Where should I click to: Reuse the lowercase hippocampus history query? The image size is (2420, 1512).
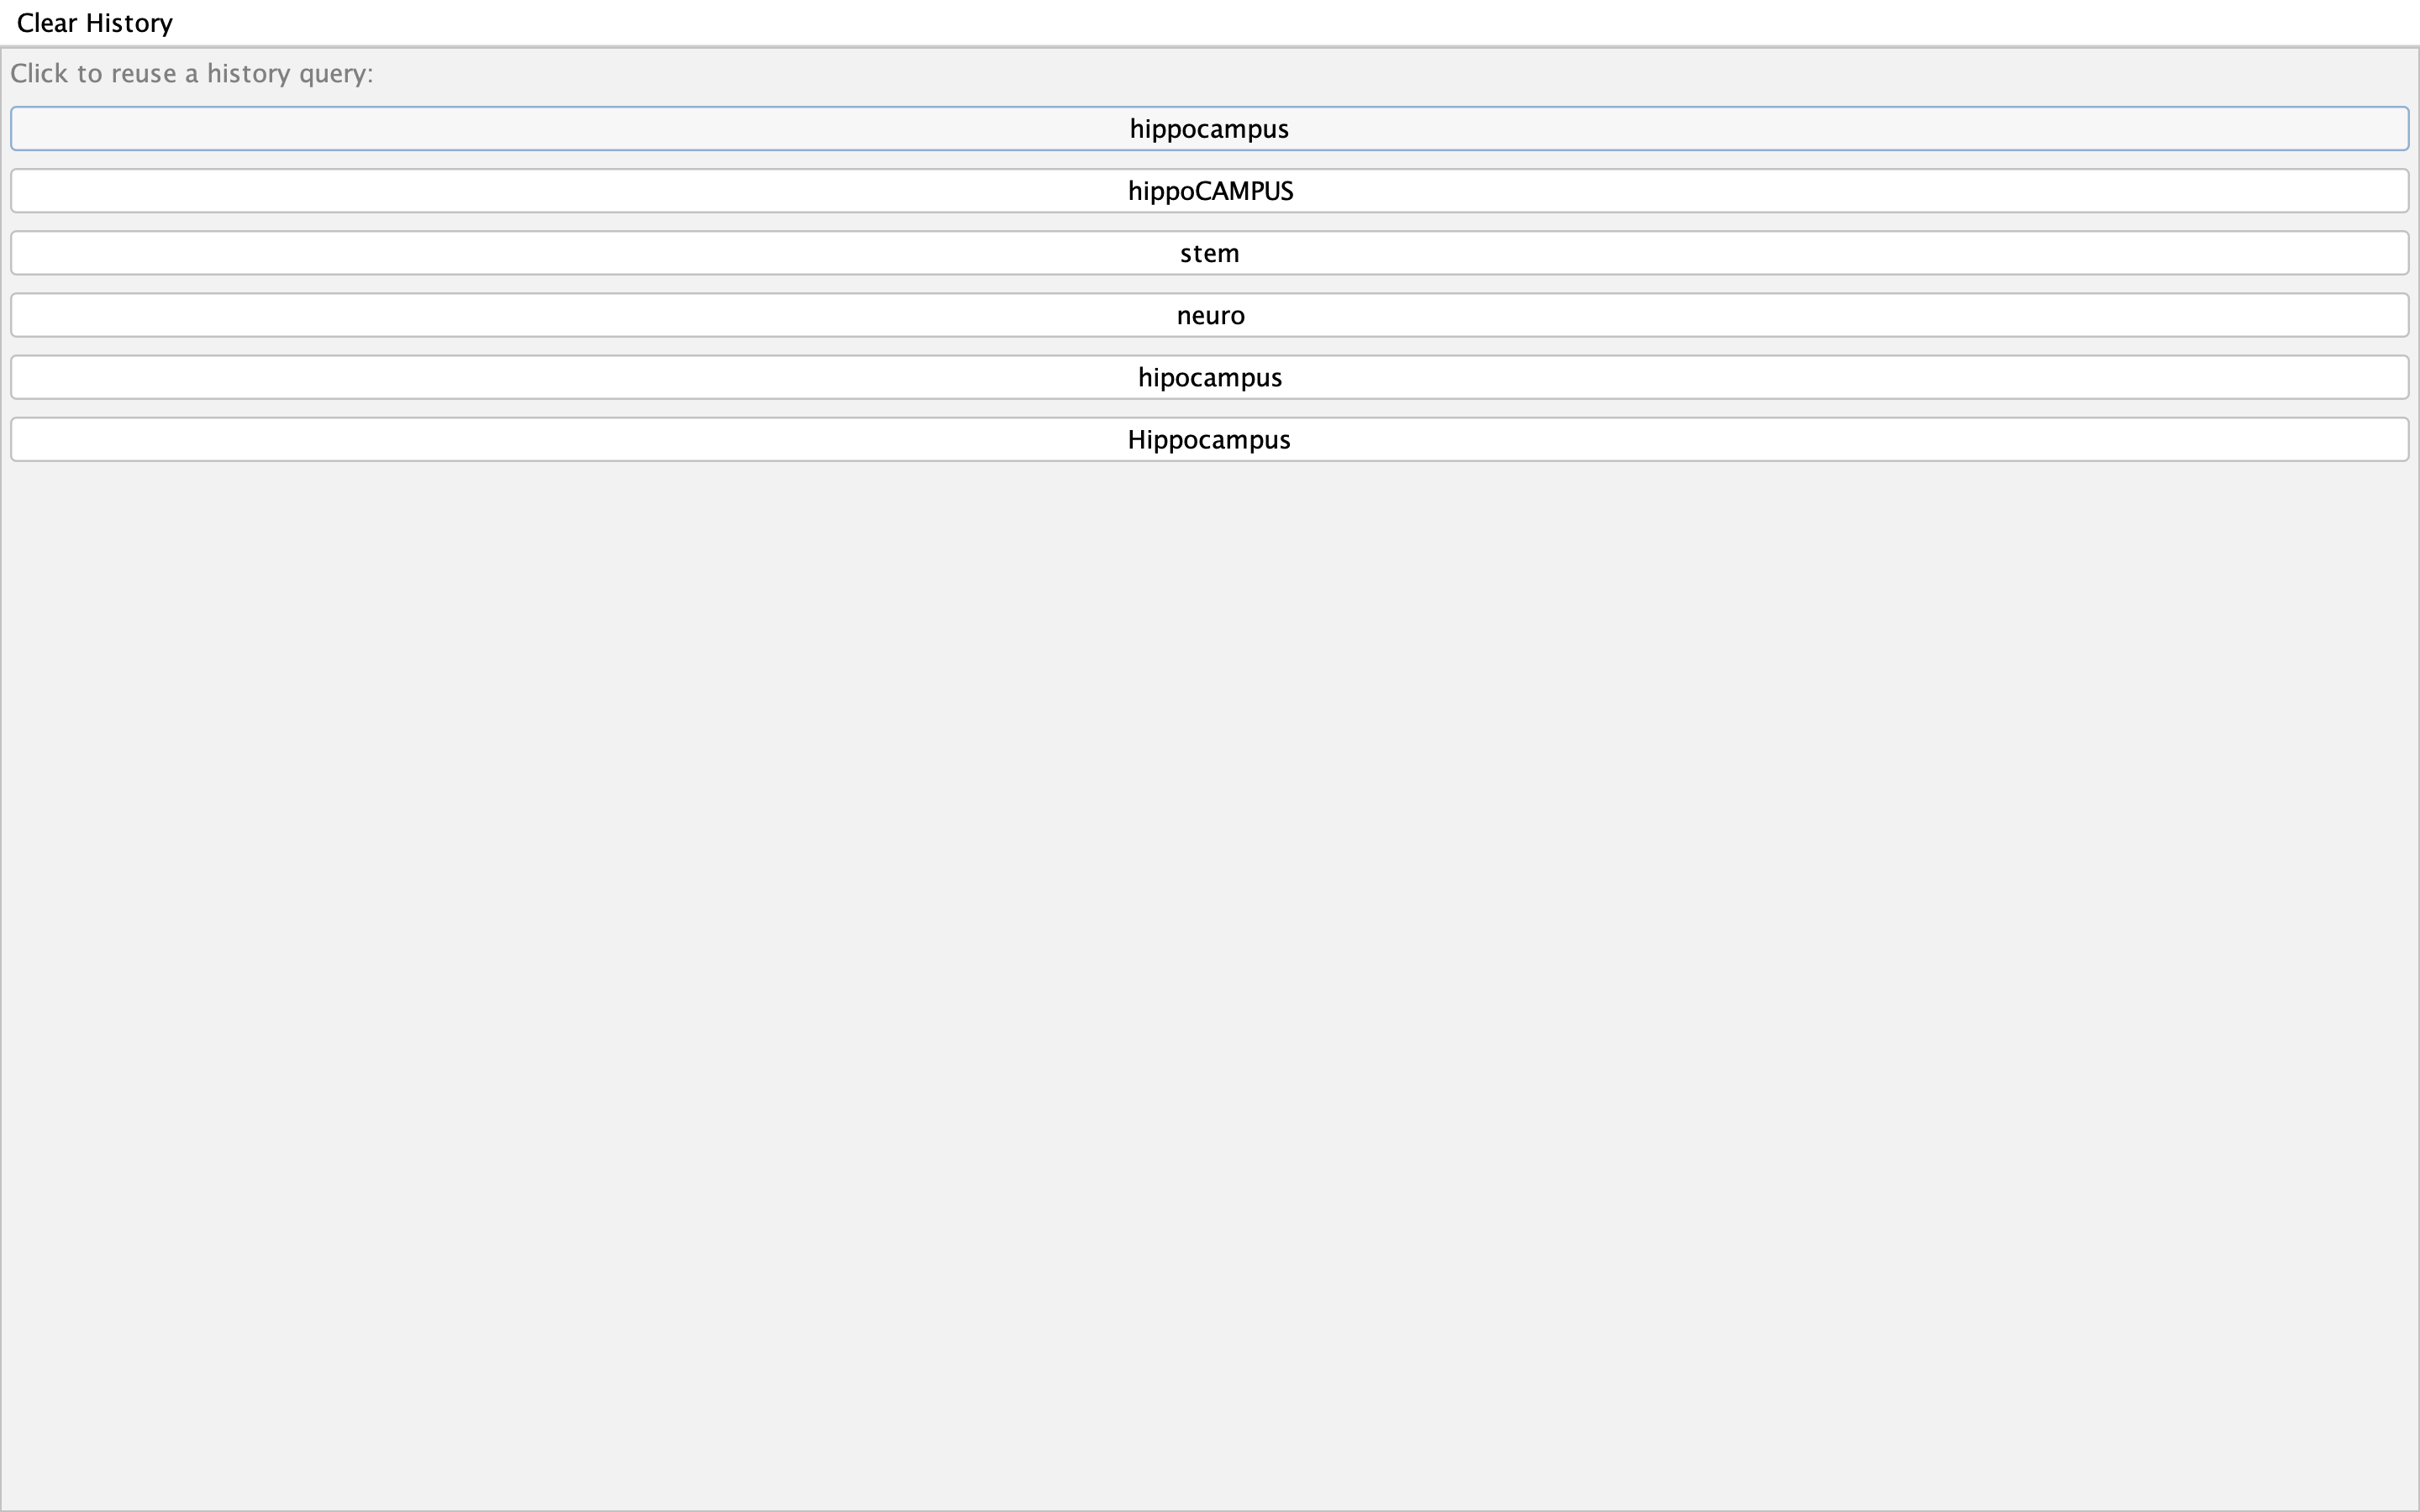click(x=1209, y=129)
